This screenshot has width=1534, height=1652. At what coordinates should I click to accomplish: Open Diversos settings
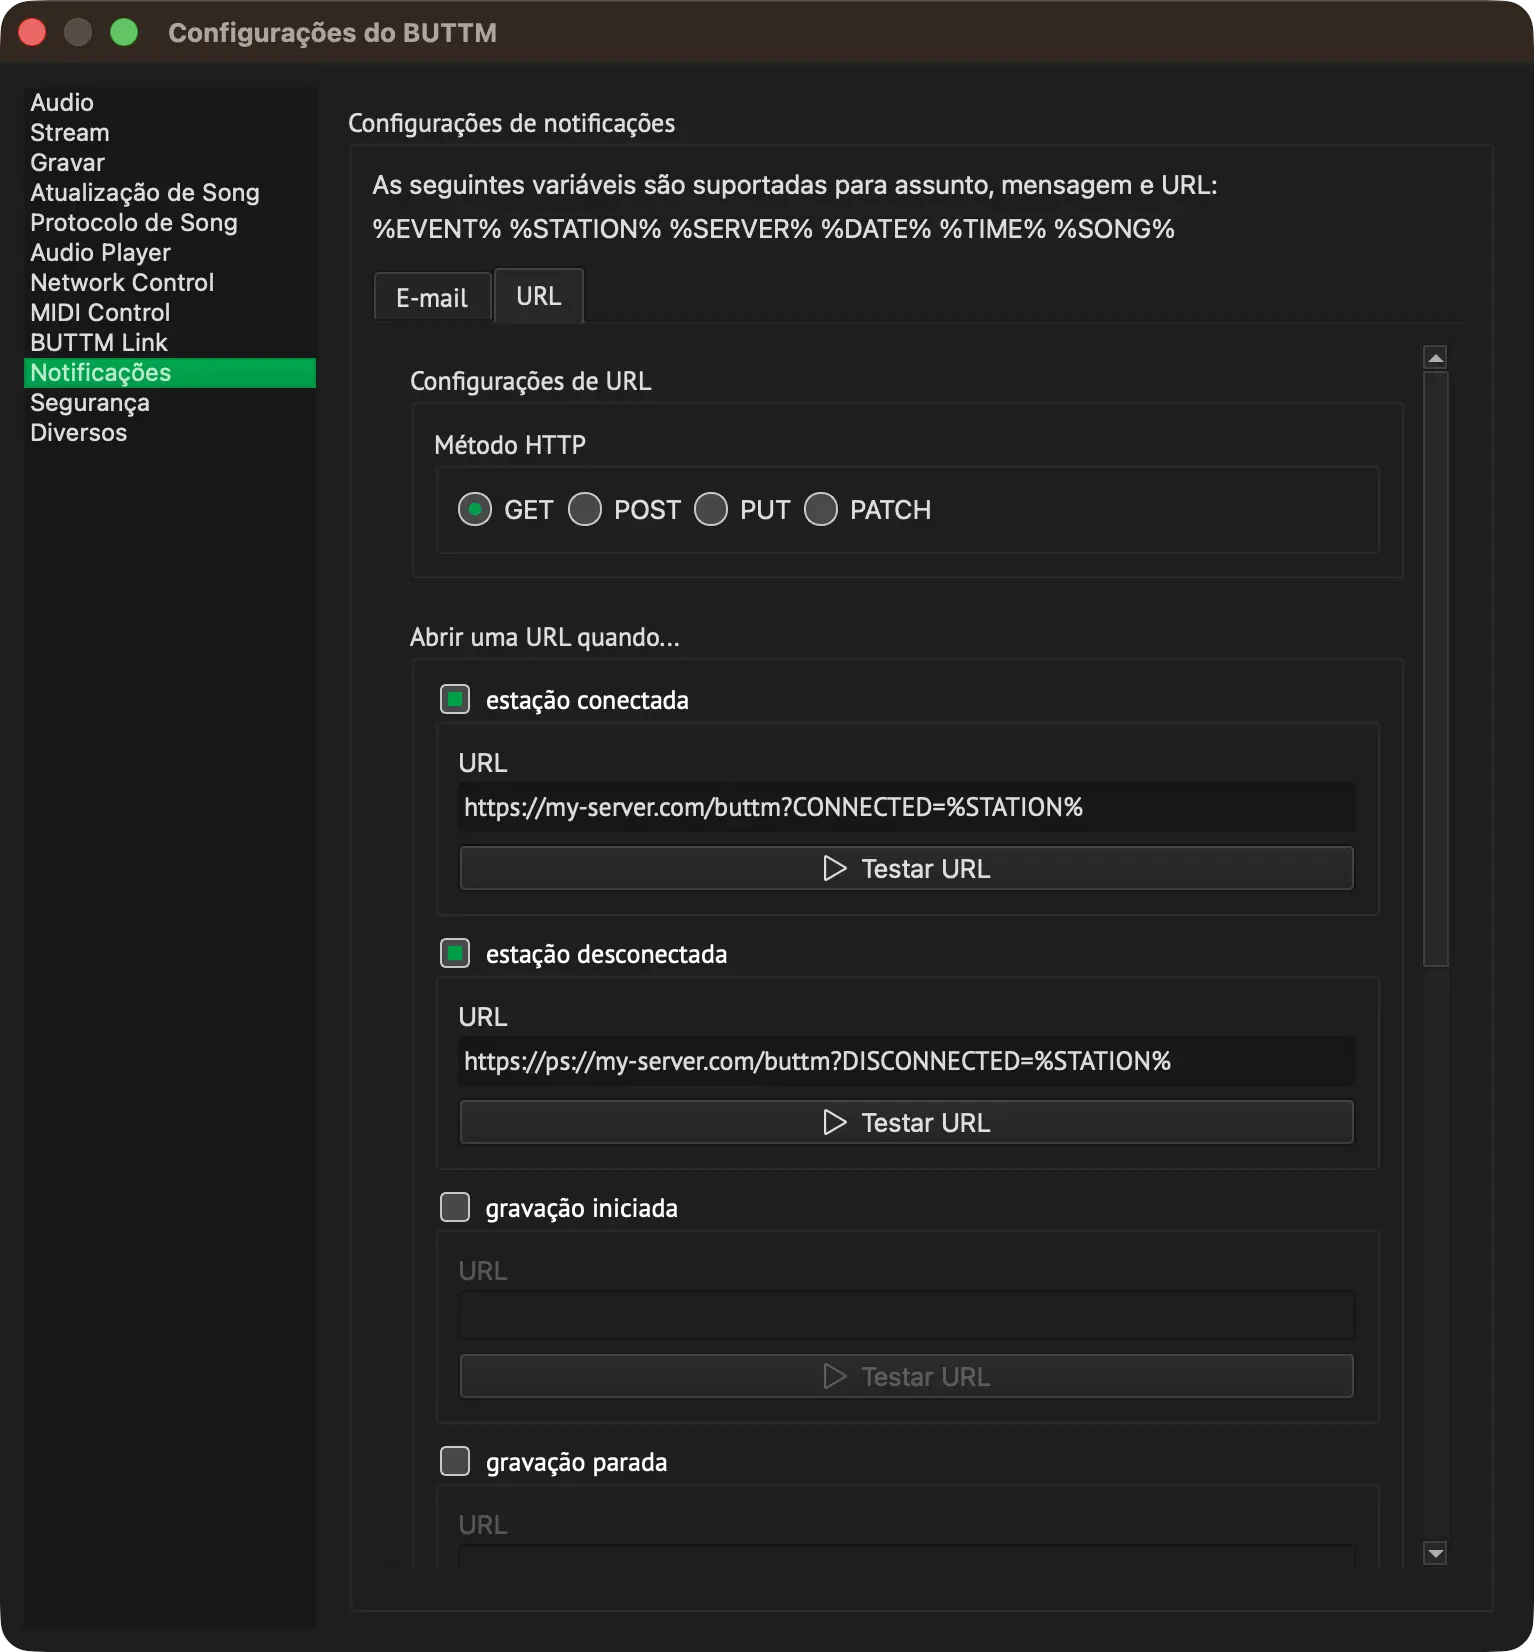170,432
